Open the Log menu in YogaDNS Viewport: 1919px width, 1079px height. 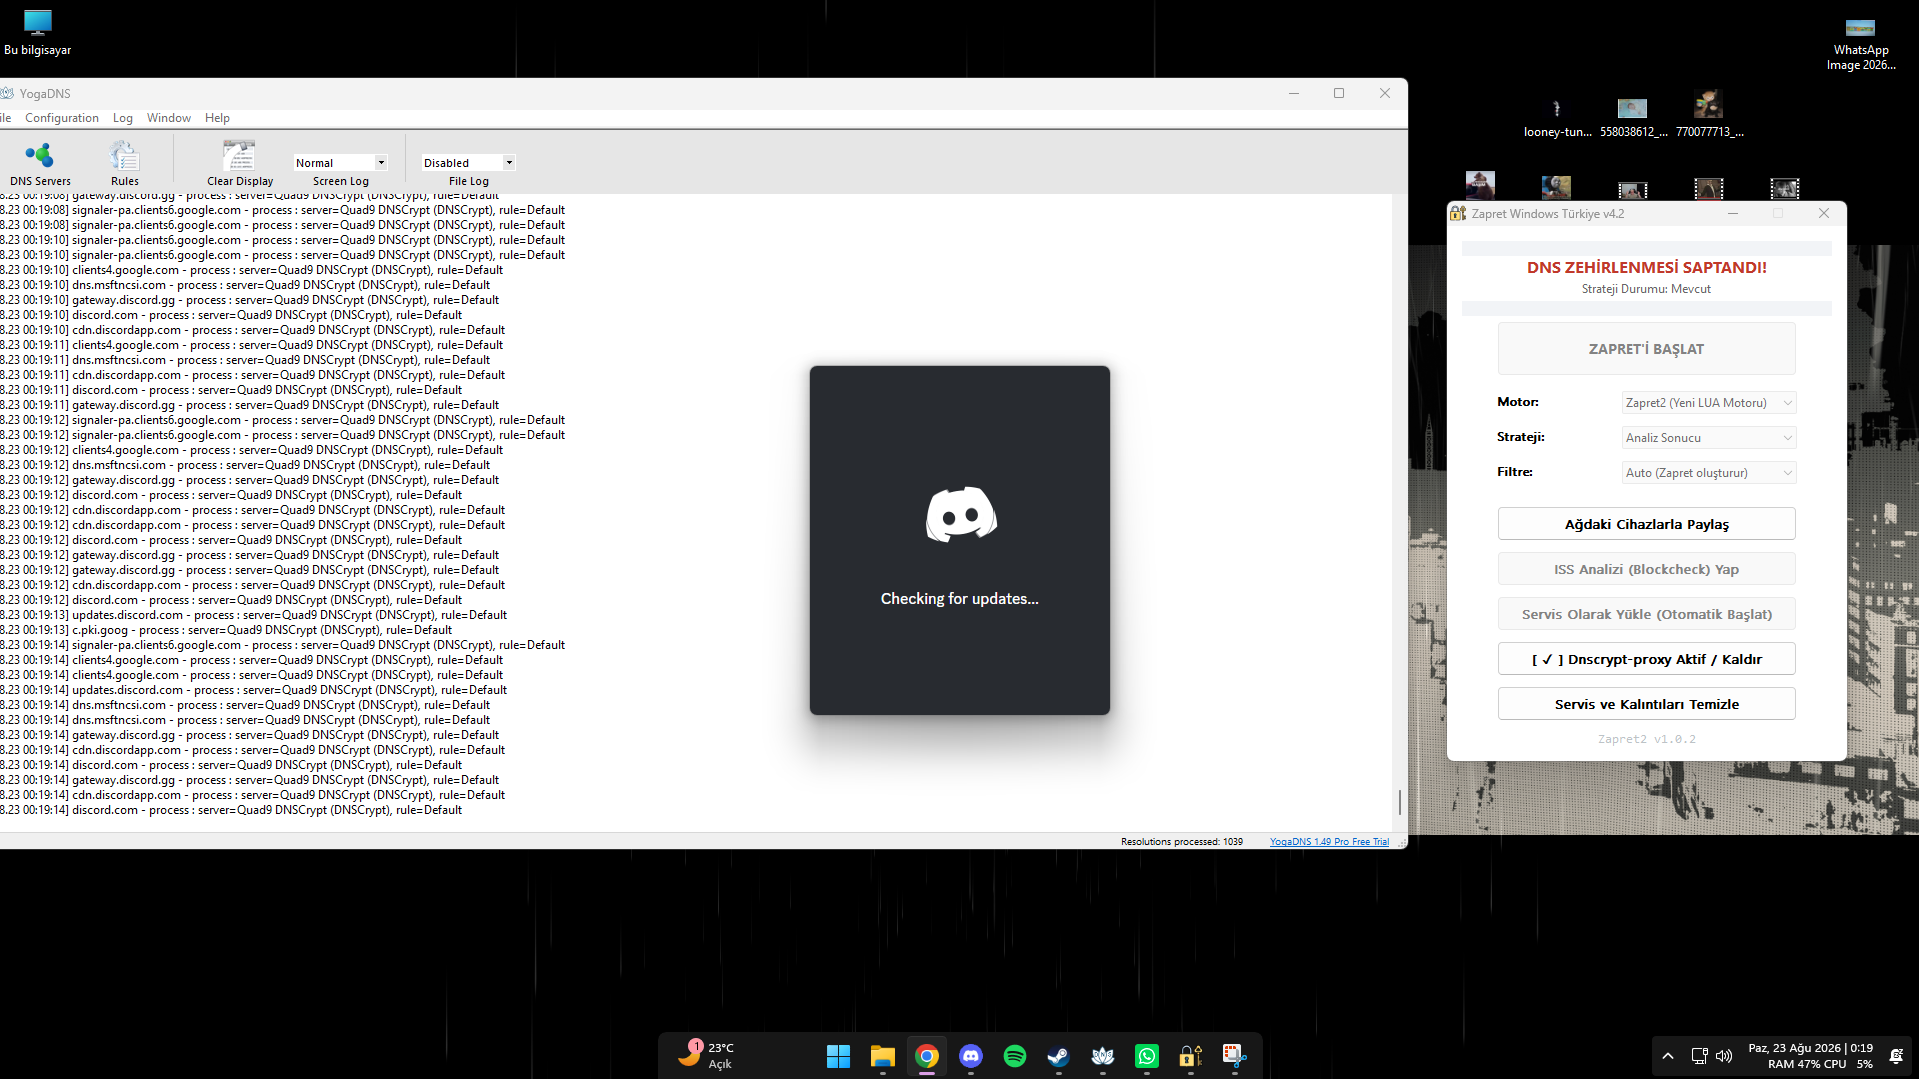123,118
